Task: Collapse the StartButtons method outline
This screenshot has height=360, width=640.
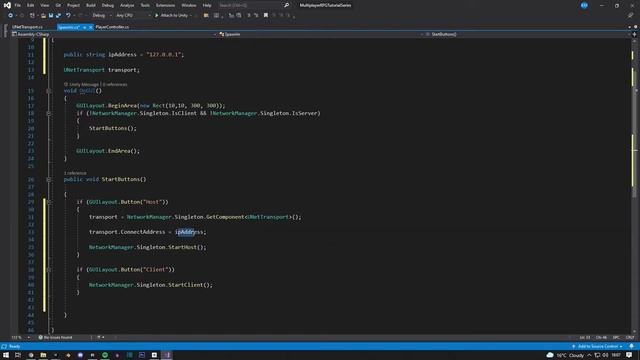Action: [x=49, y=179]
